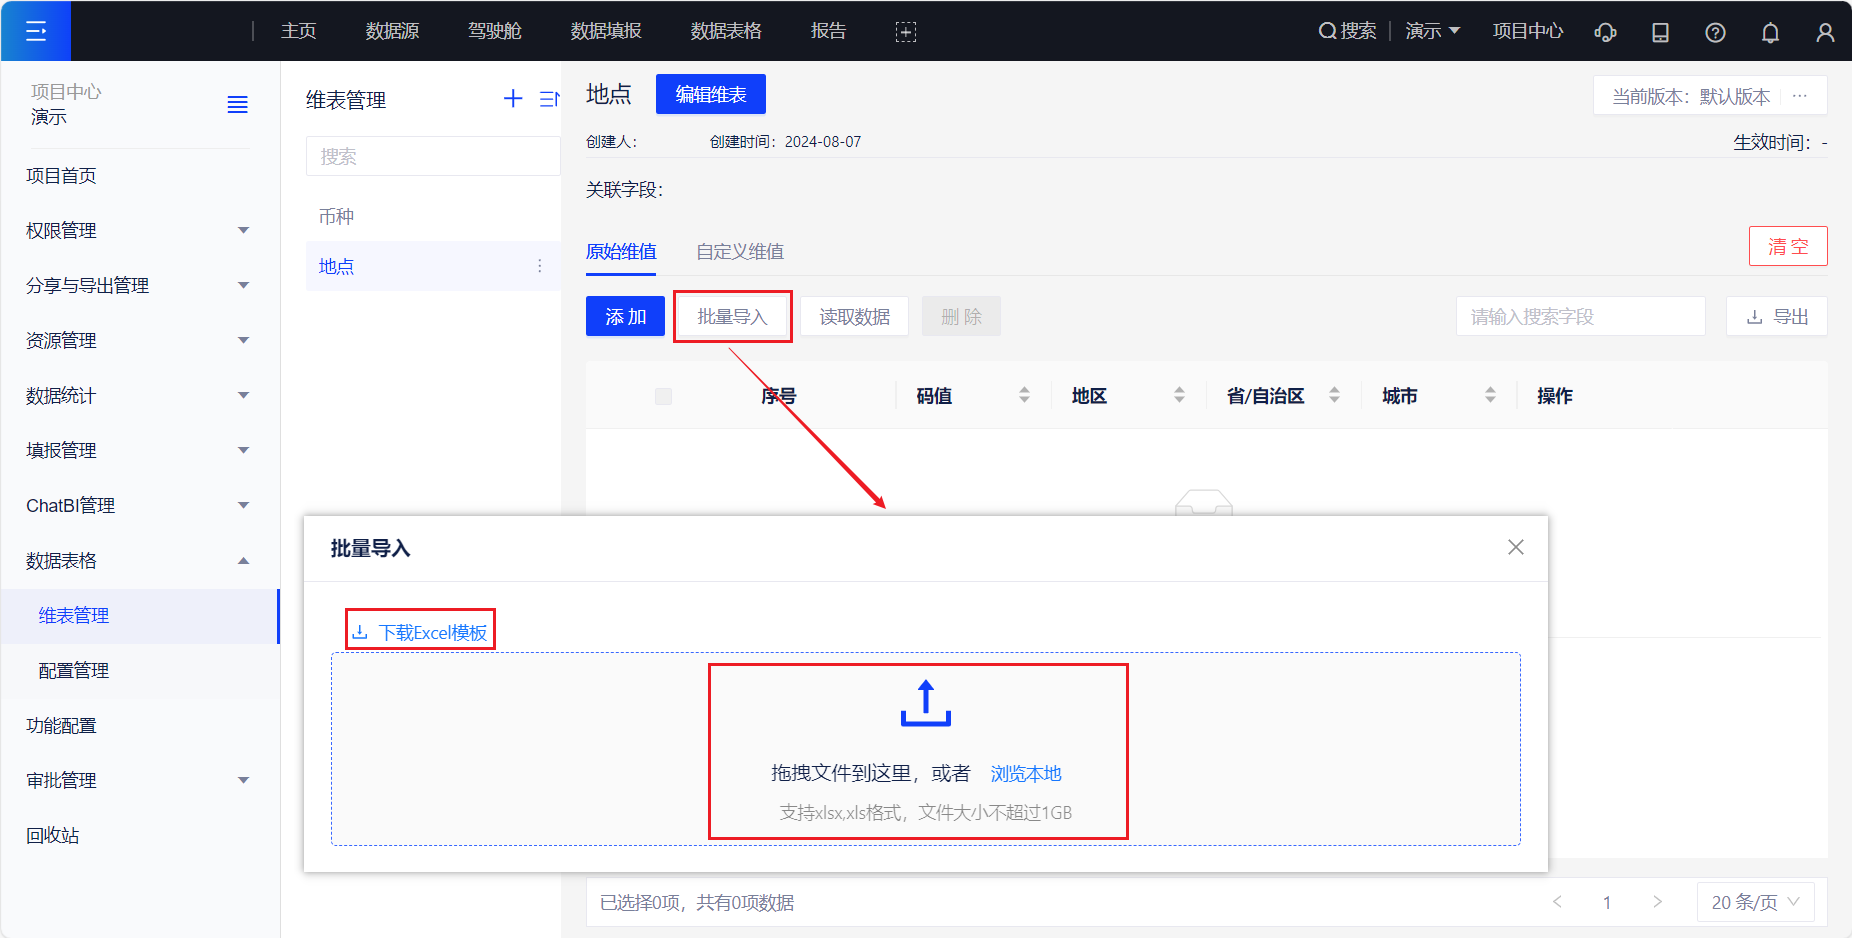Open the three-dot menu beside 地点

click(x=540, y=266)
